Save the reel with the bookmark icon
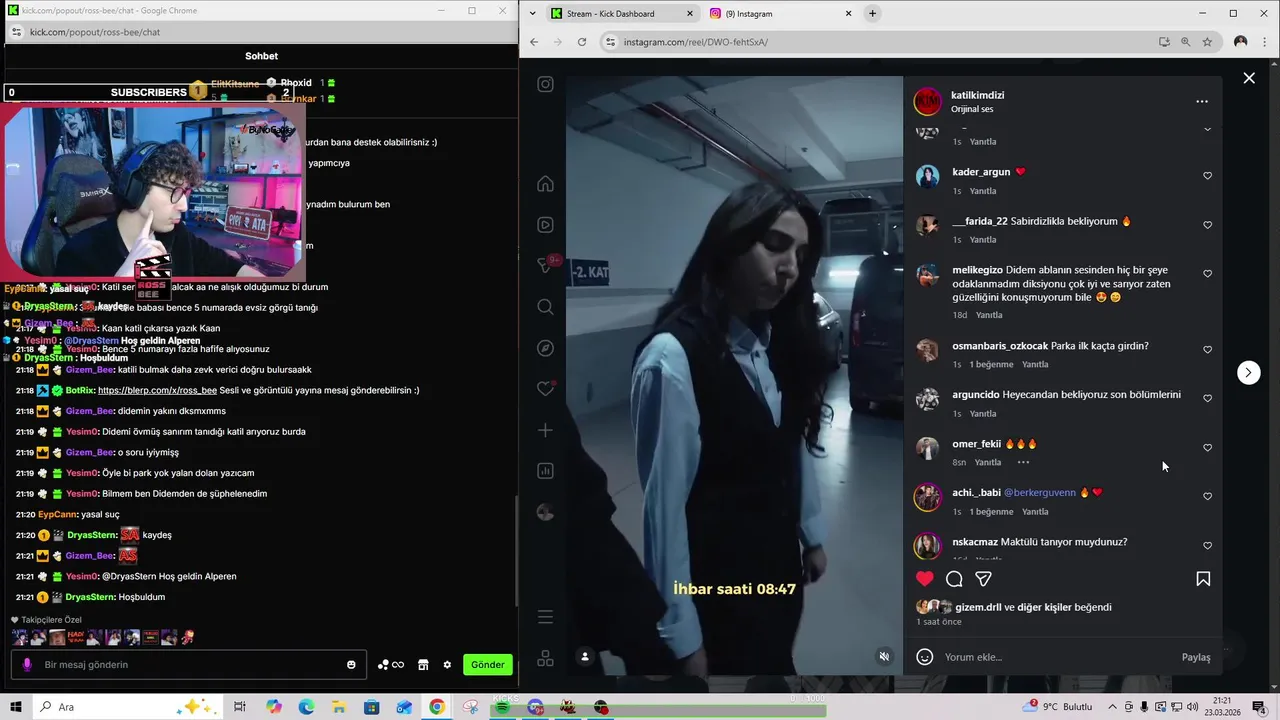This screenshot has height=720, width=1280. tap(1203, 579)
